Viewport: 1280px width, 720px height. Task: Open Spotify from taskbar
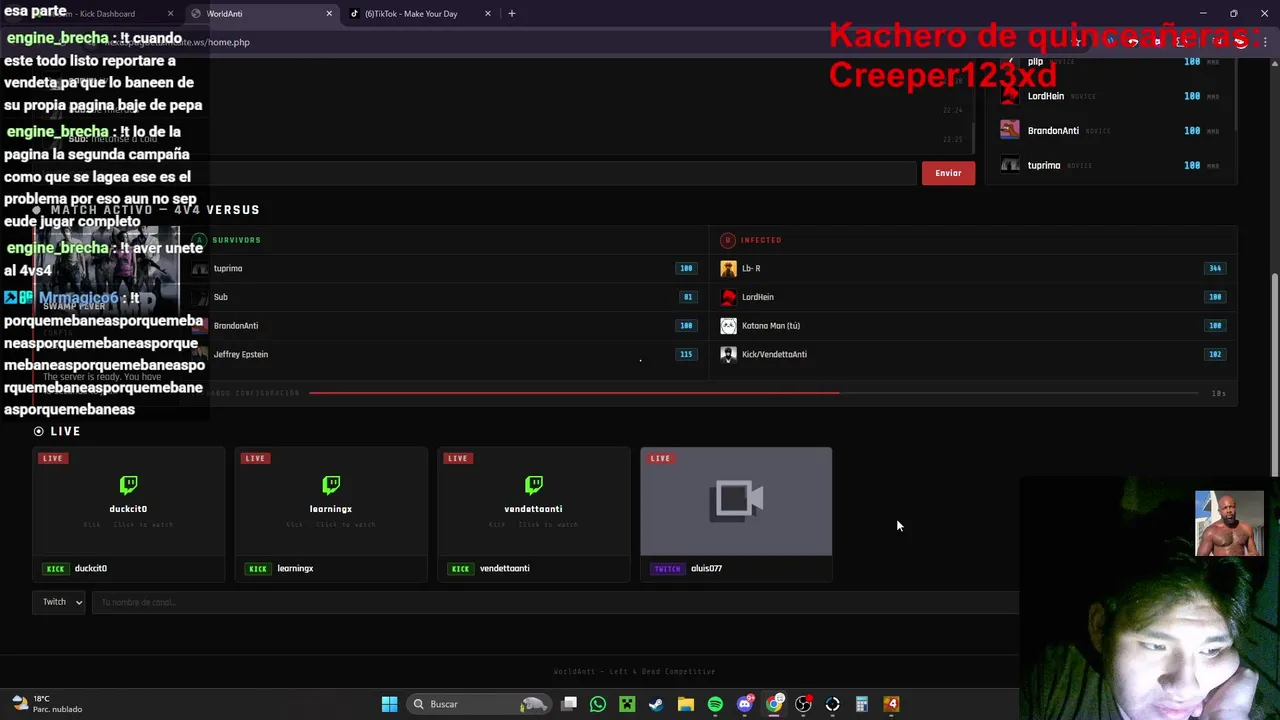[715, 704]
